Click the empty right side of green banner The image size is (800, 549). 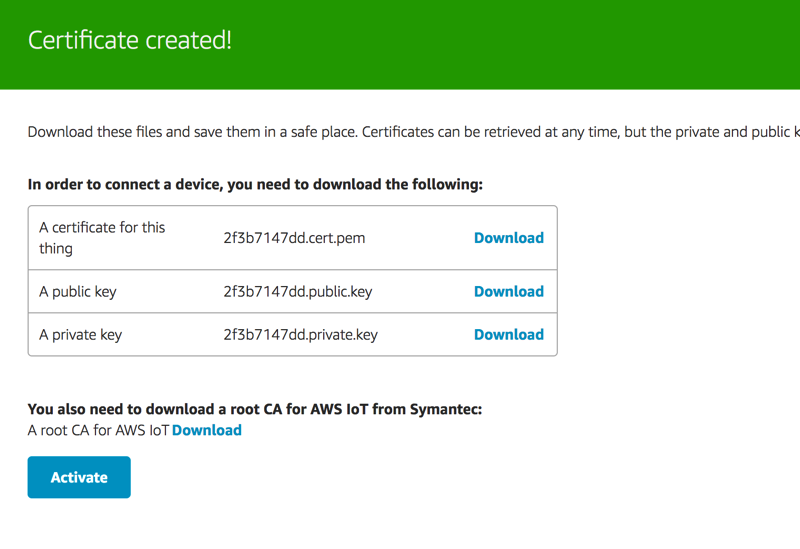click(600, 45)
